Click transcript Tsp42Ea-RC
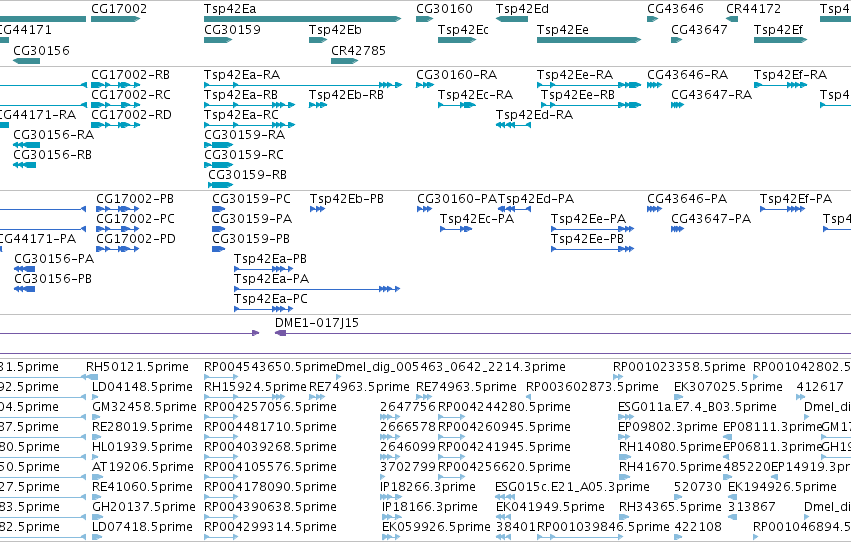Viewport: 851px width, 542px height. (241, 115)
